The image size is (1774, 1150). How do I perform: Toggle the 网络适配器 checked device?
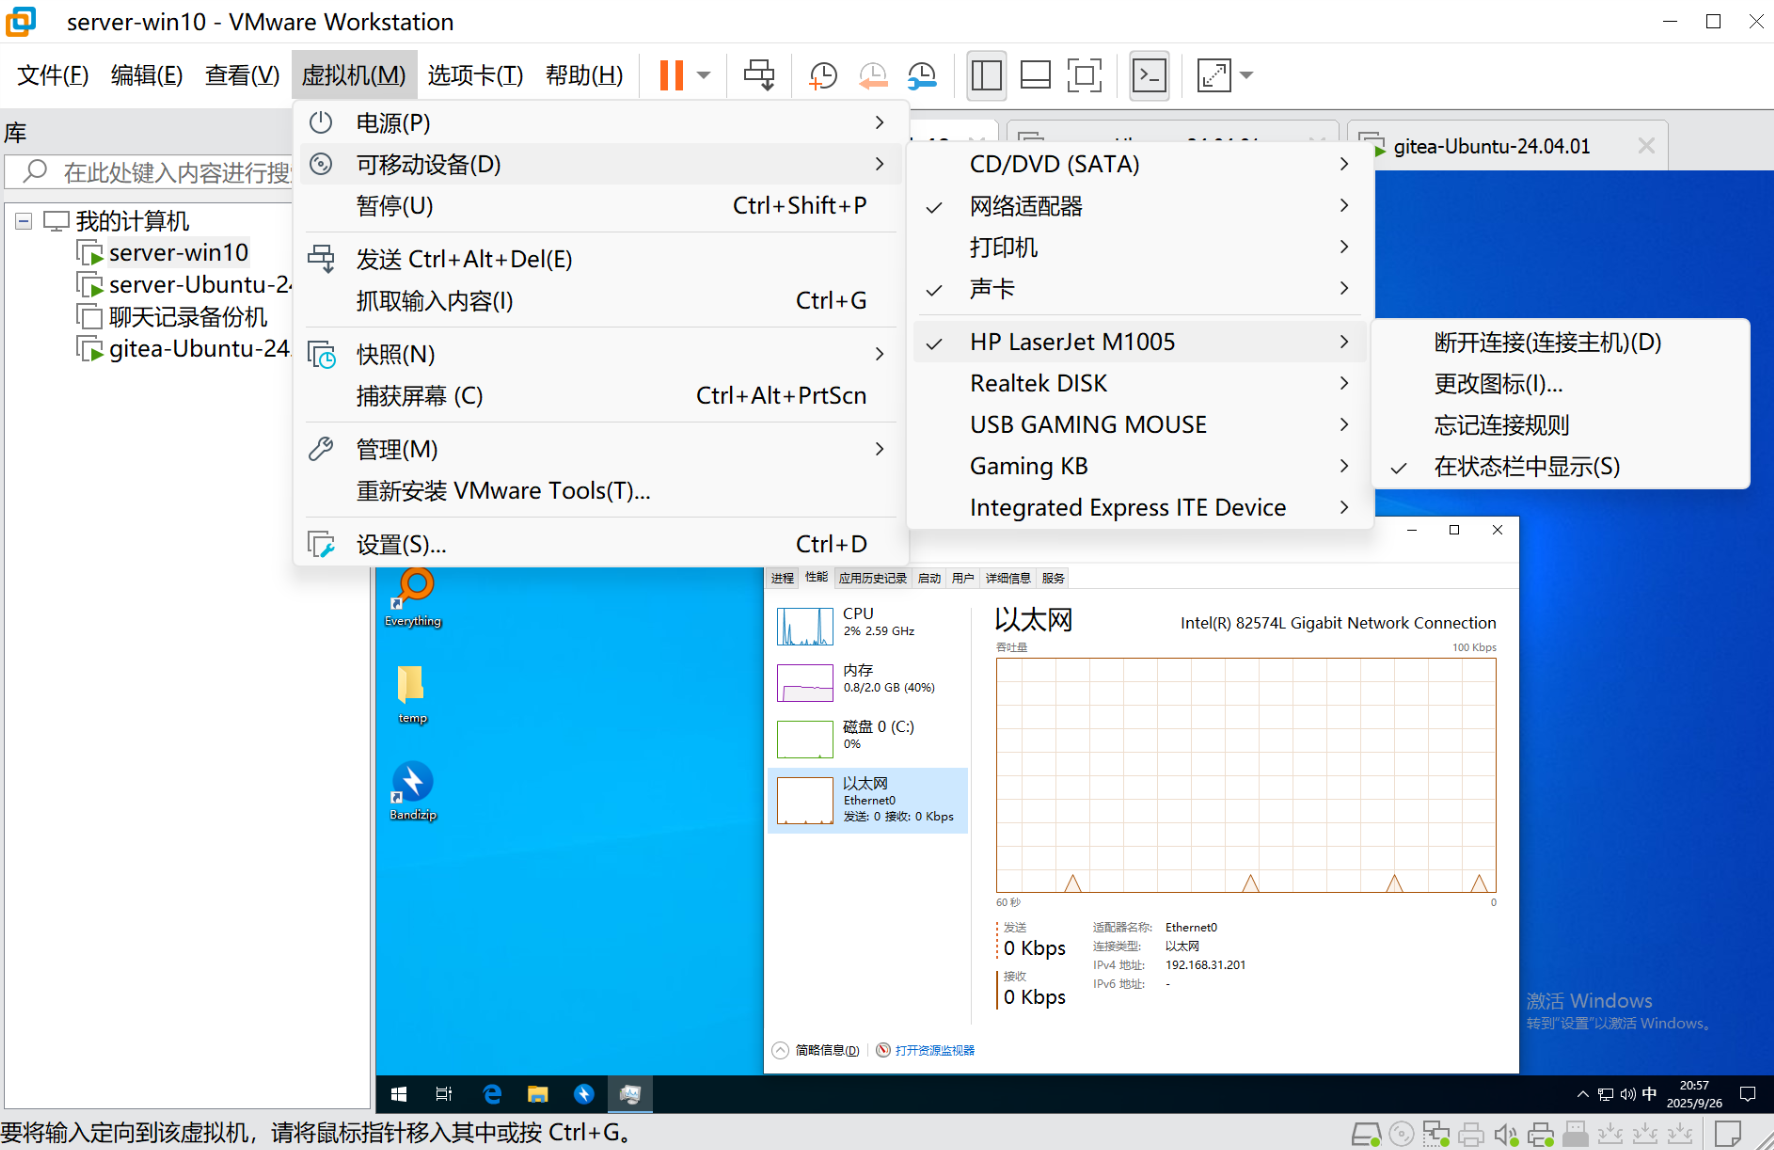(x=1026, y=206)
